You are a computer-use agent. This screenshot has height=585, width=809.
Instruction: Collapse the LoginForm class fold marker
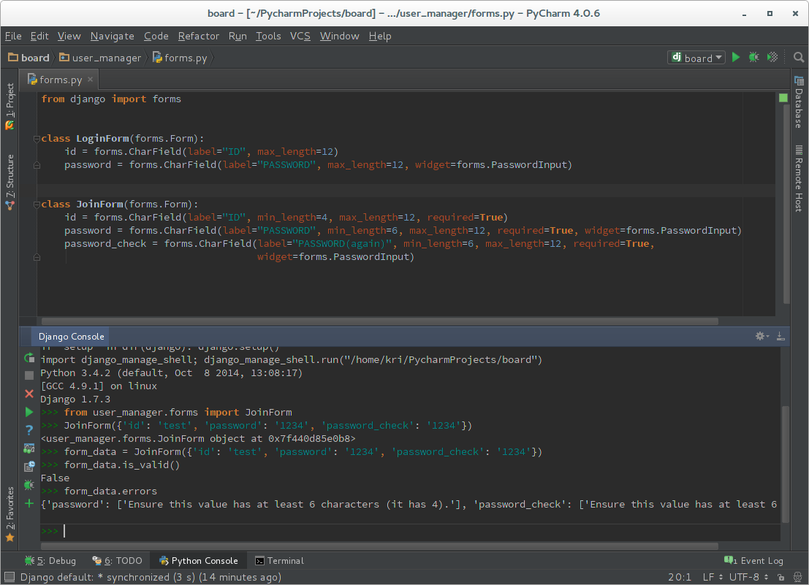(x=37, y=138)
